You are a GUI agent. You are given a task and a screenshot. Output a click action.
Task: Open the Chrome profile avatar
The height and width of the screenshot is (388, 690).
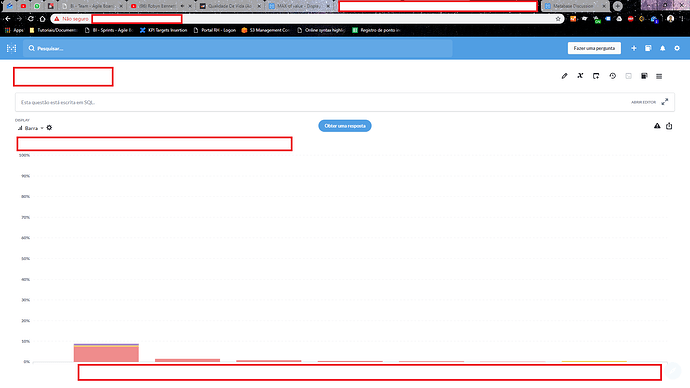(x=670, y=19)
